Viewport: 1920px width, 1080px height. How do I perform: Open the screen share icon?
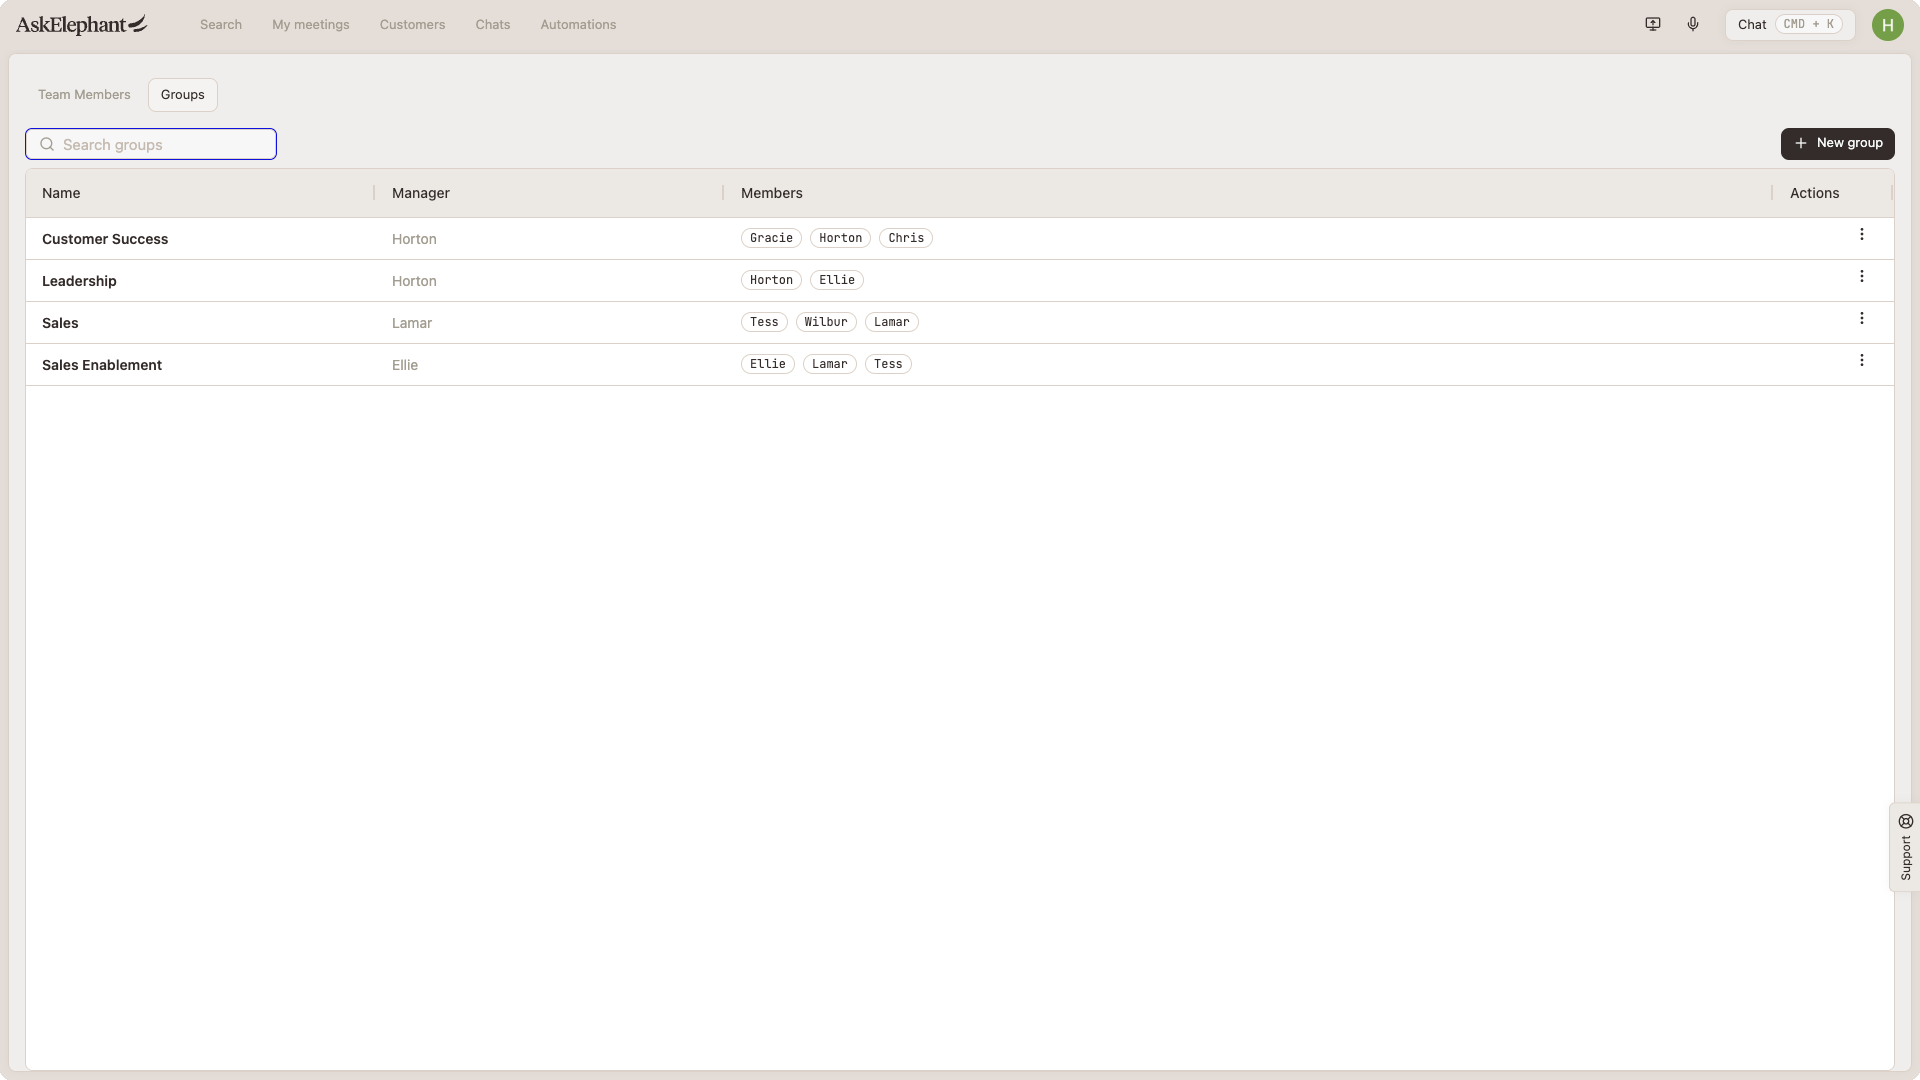point(1653,24)
